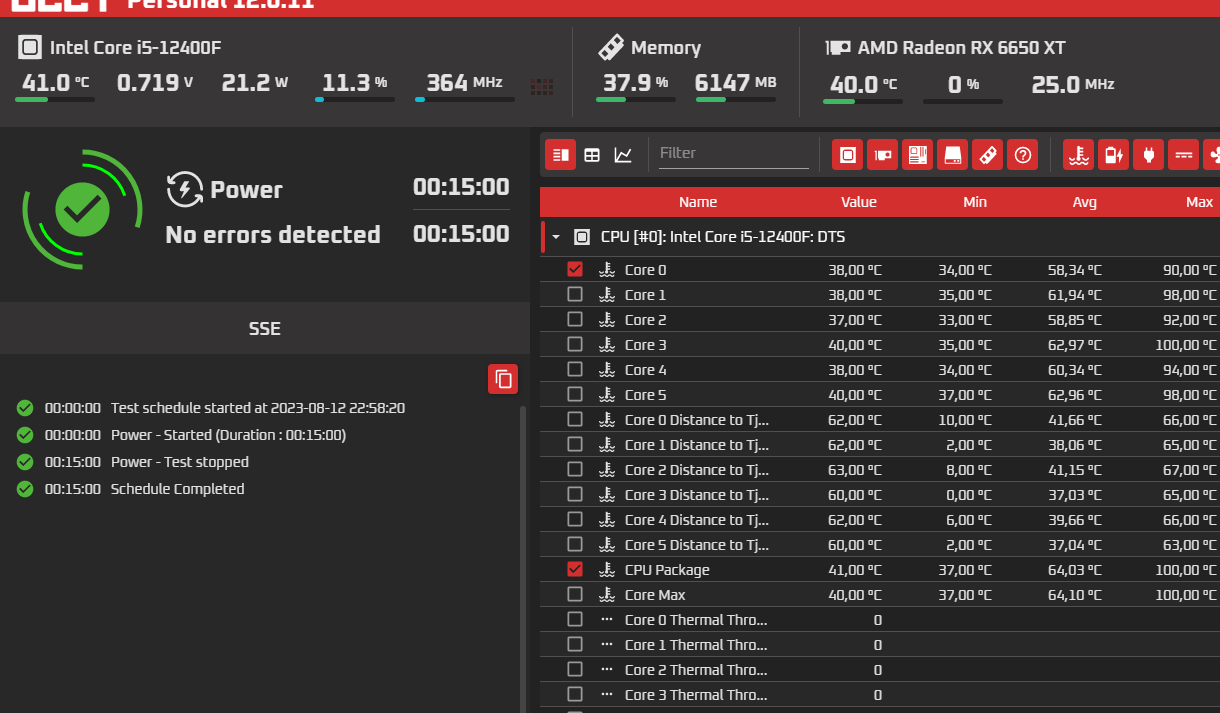Uncheck the CPU Package checkbox
Viewport: 1220px width, 713px height.
[x=575, y=569]
